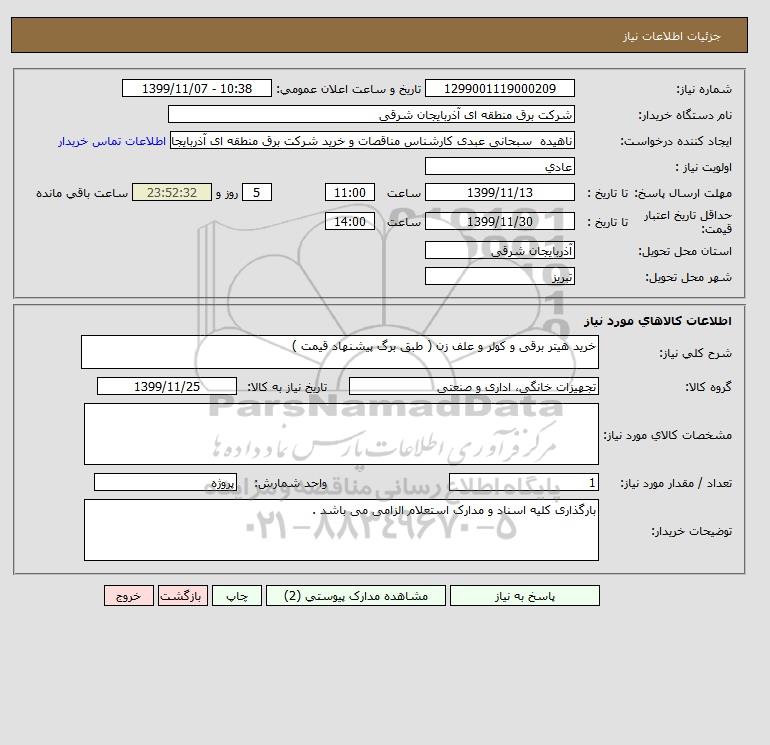Click the unit field پروژه
Screen dimensions: 770x745
(x=165, y=482)
